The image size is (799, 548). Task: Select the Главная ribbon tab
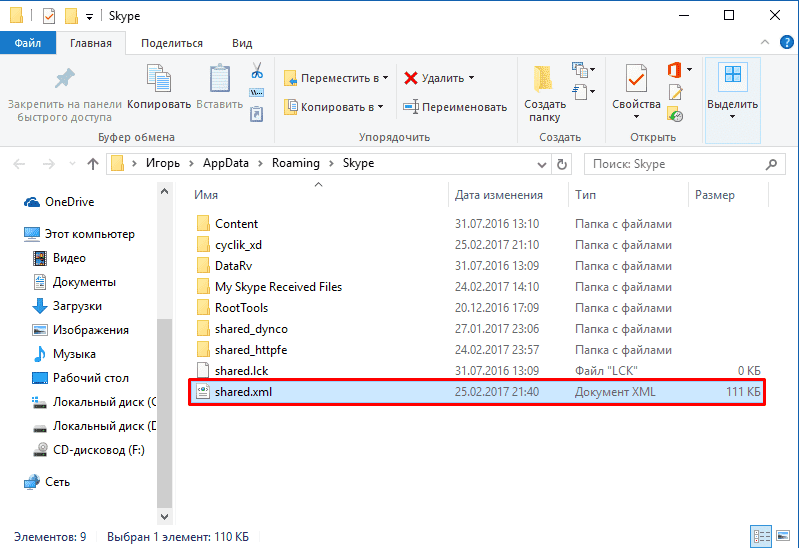tap(91, 43)
